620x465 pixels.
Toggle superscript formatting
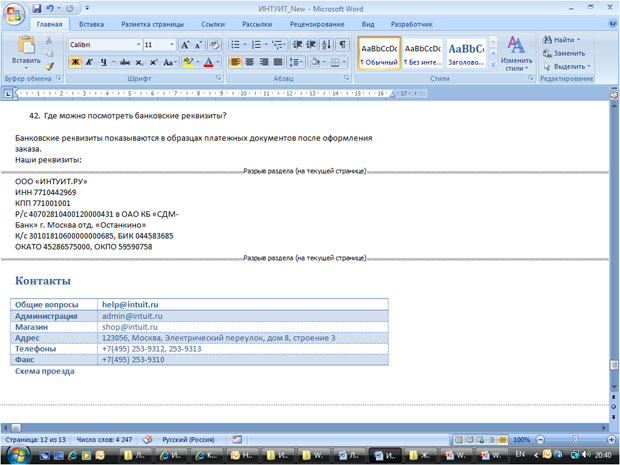153,62
